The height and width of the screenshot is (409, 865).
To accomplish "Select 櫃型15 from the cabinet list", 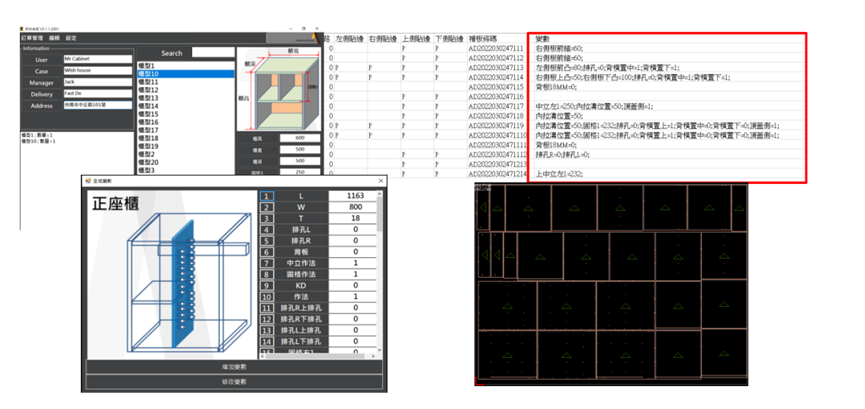I will click(149, 114).
